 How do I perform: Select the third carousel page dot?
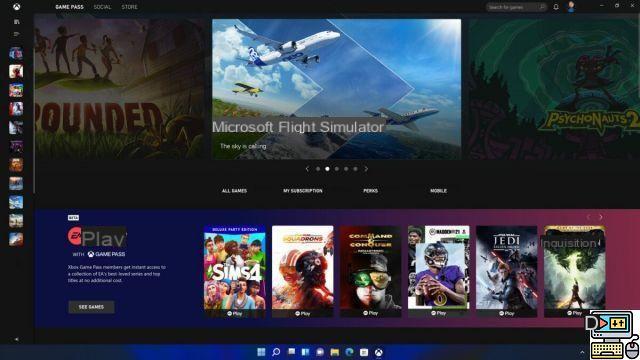pyautogui.click(x=337, y=169)
